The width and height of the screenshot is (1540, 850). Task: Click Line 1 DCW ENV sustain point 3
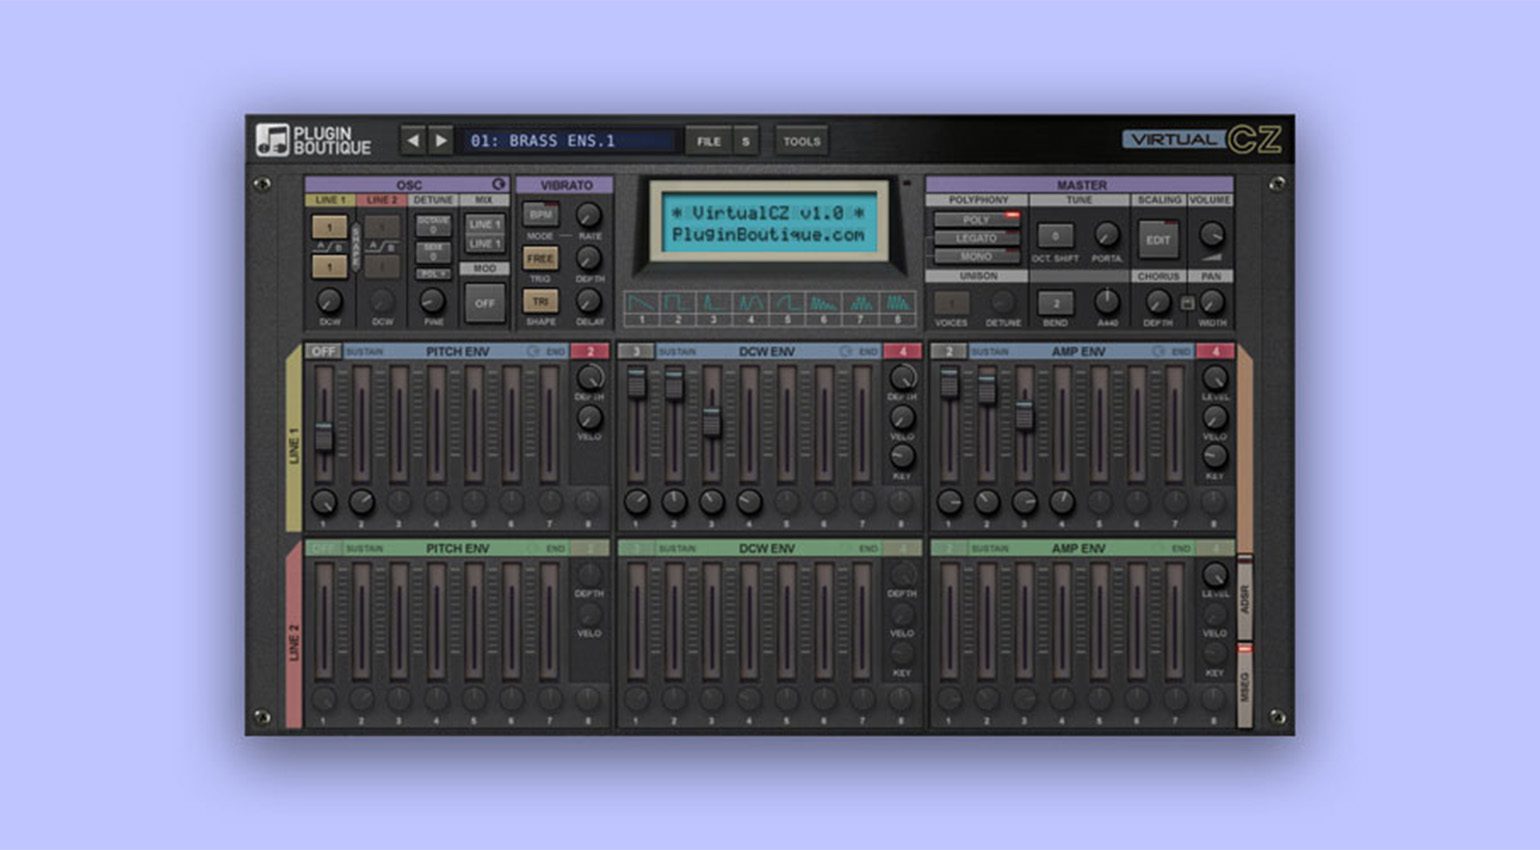(636, 351)
